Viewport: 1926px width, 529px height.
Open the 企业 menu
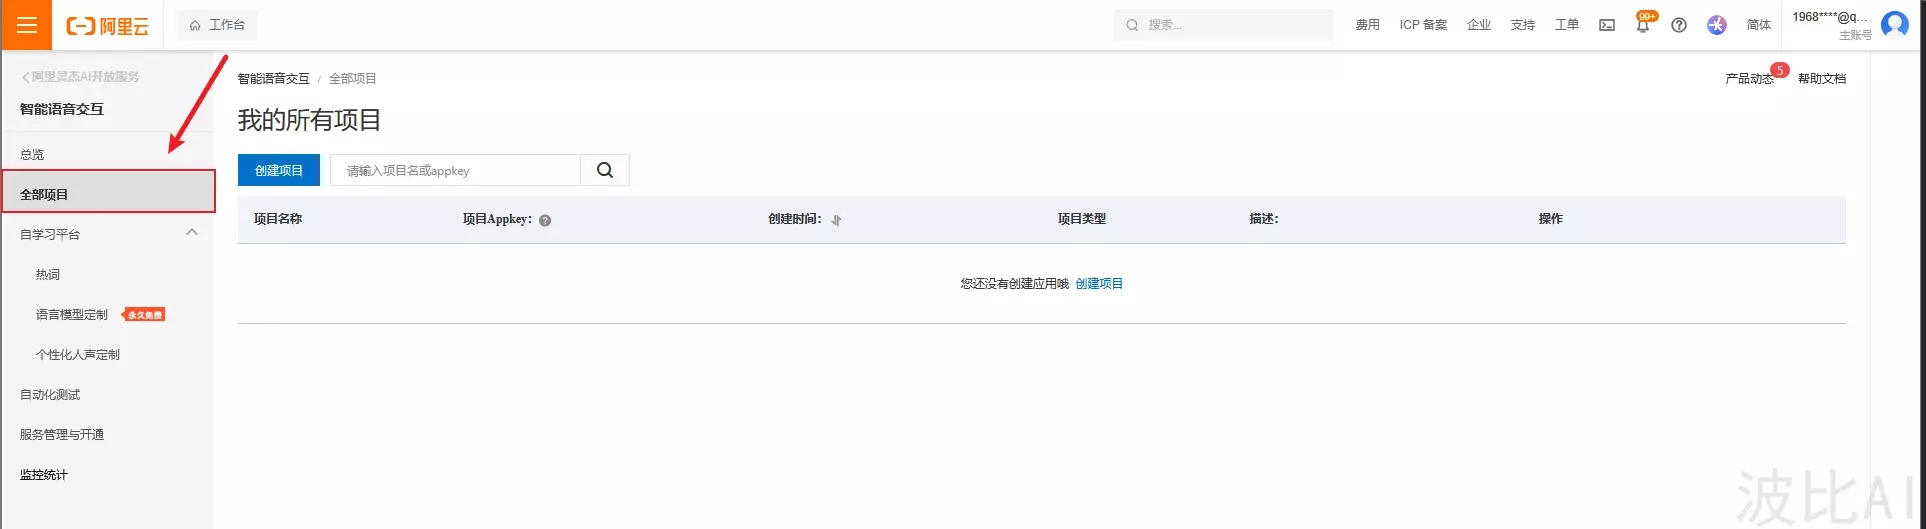click(1479, 25)
